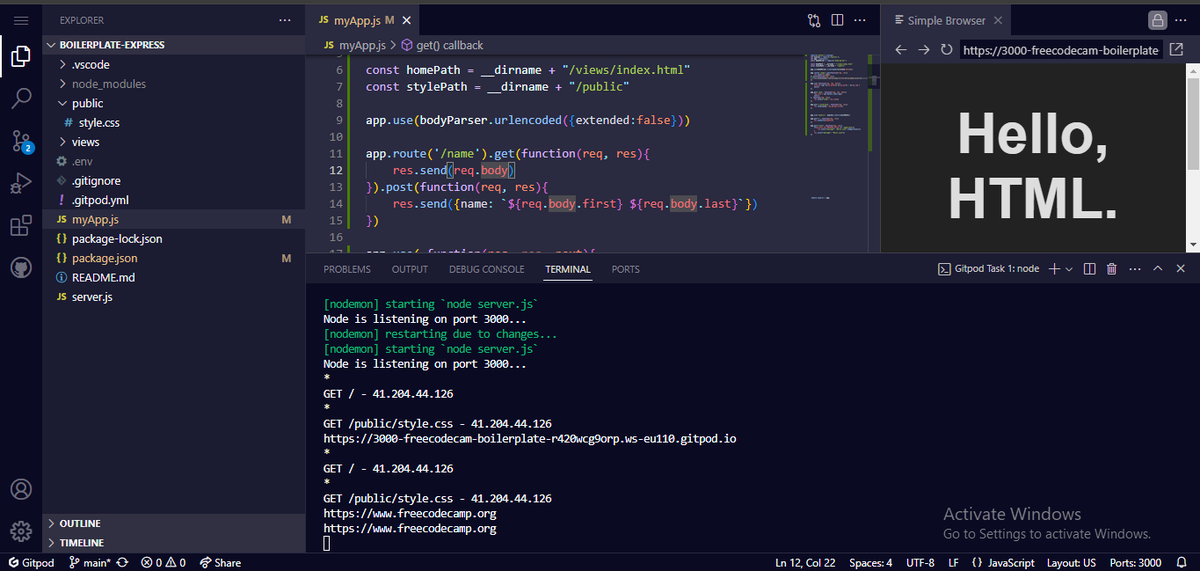1200x571 pixels.
Task: Expand the .vscode folder
Action: tap(173, 65)
